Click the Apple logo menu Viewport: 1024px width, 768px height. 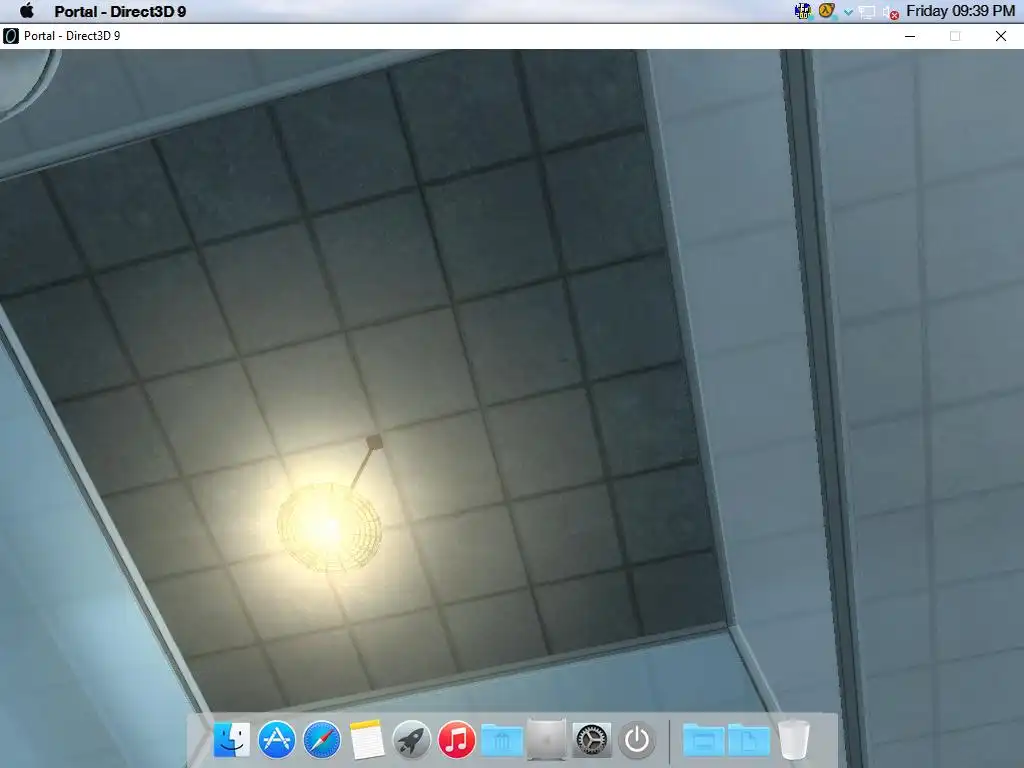point(27,11)
